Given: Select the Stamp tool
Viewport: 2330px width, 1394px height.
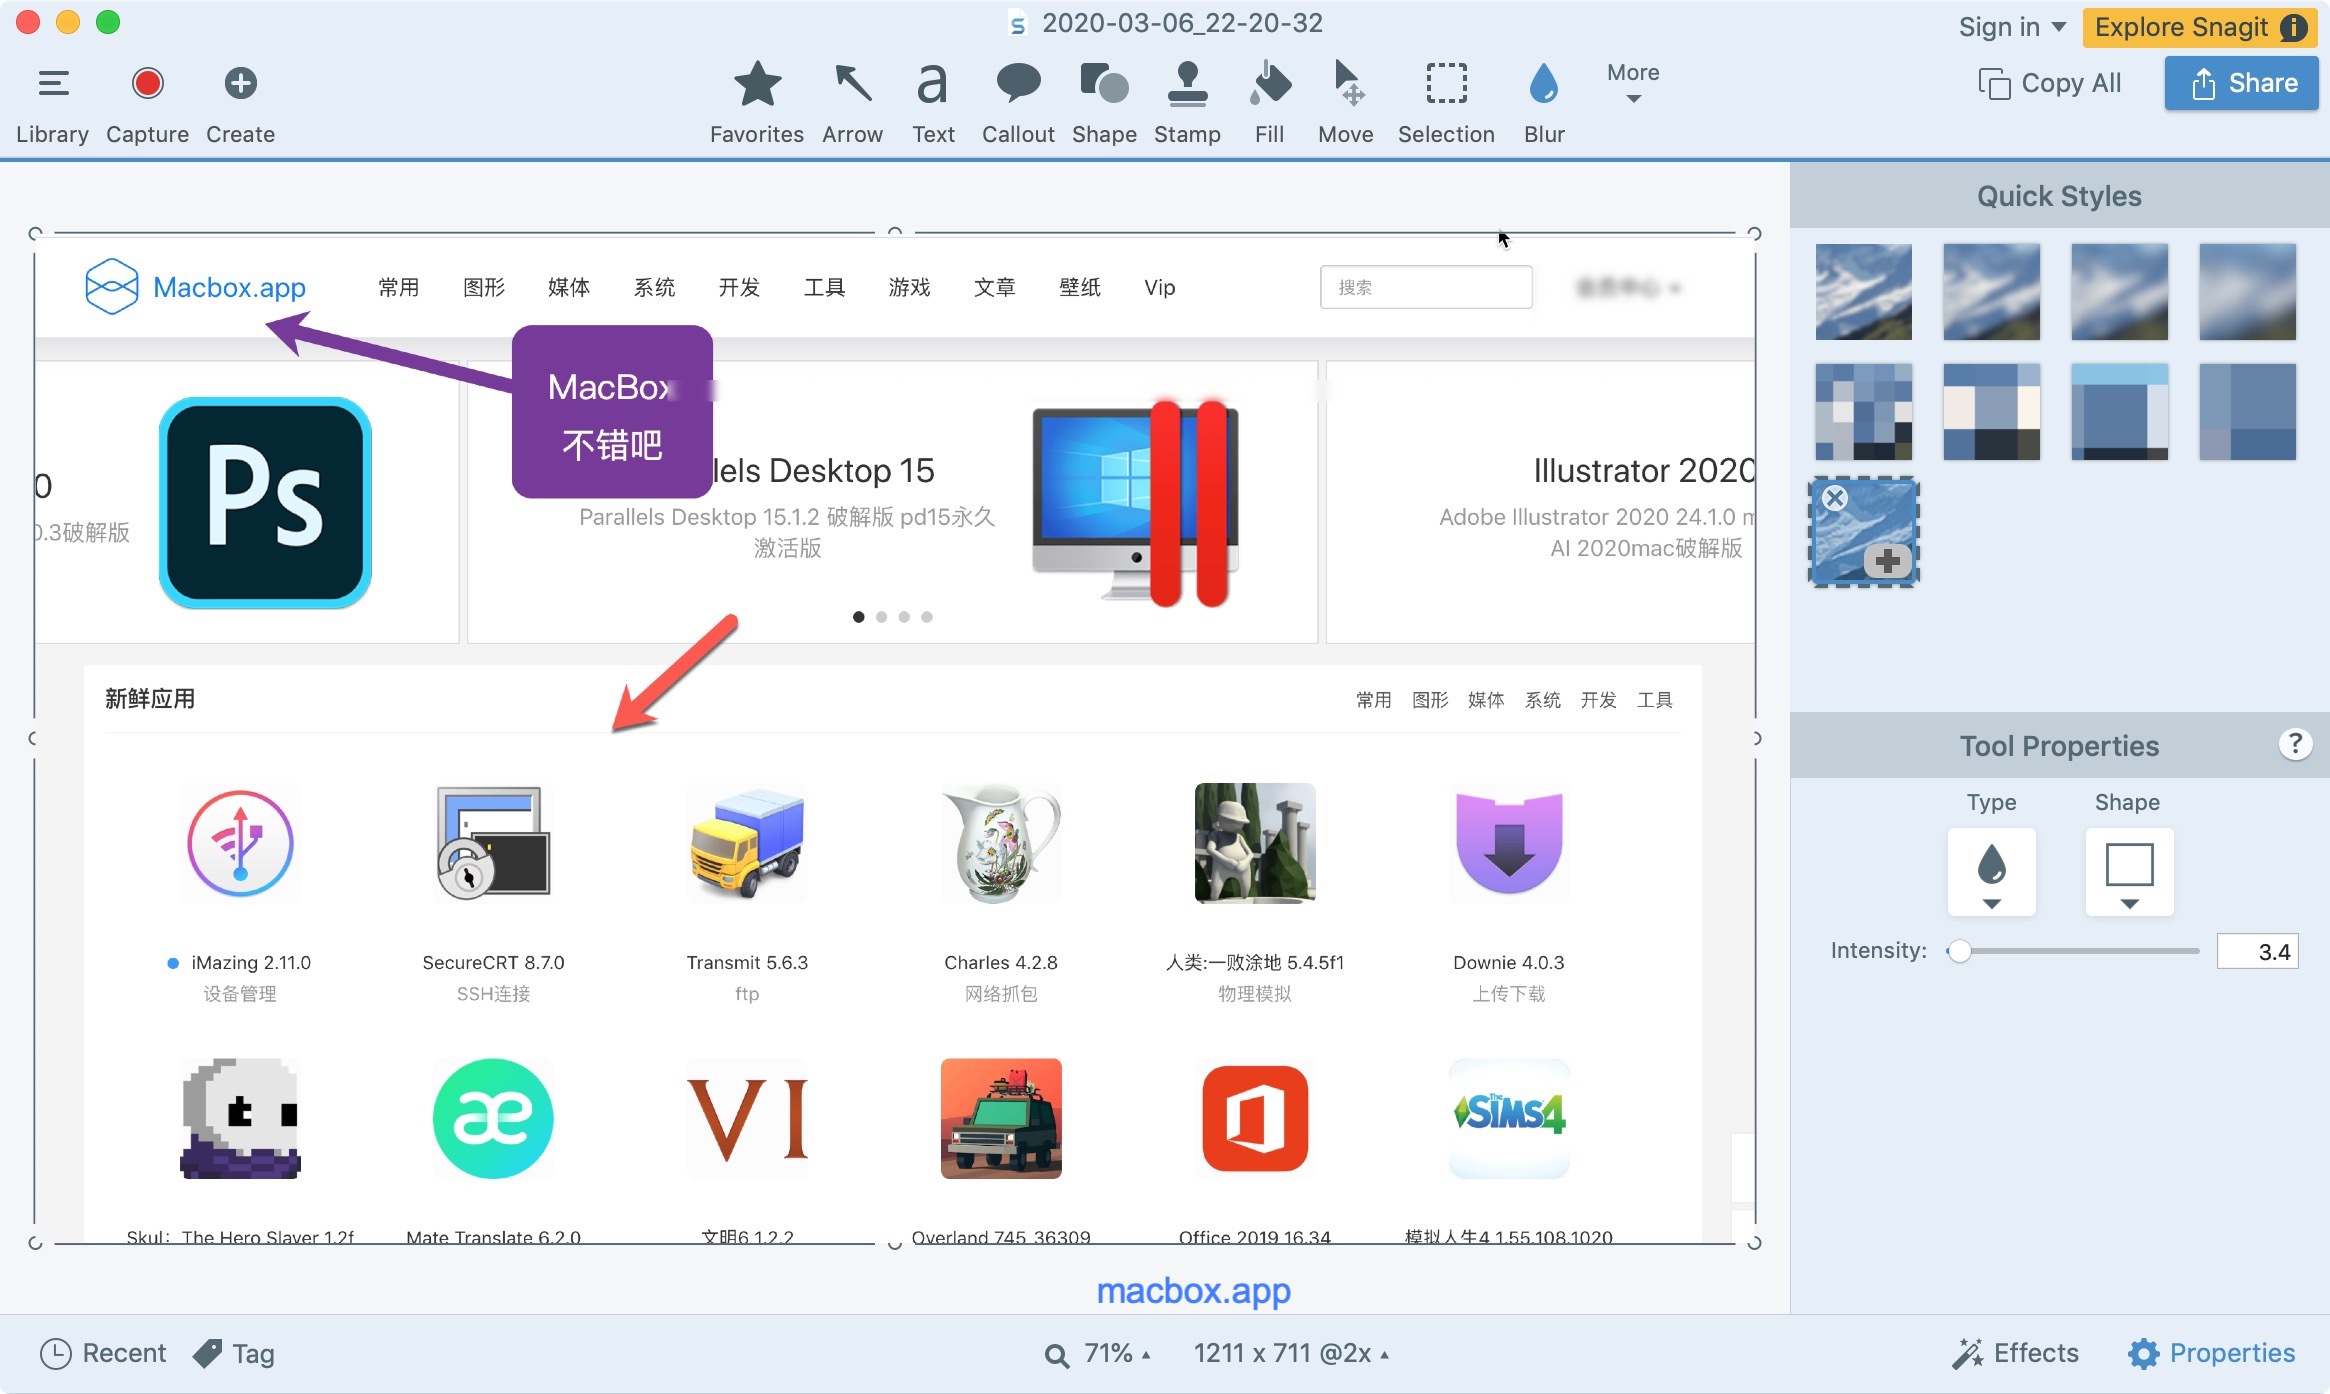Looking at the screenshot, I should click(x=1187, y=101).
